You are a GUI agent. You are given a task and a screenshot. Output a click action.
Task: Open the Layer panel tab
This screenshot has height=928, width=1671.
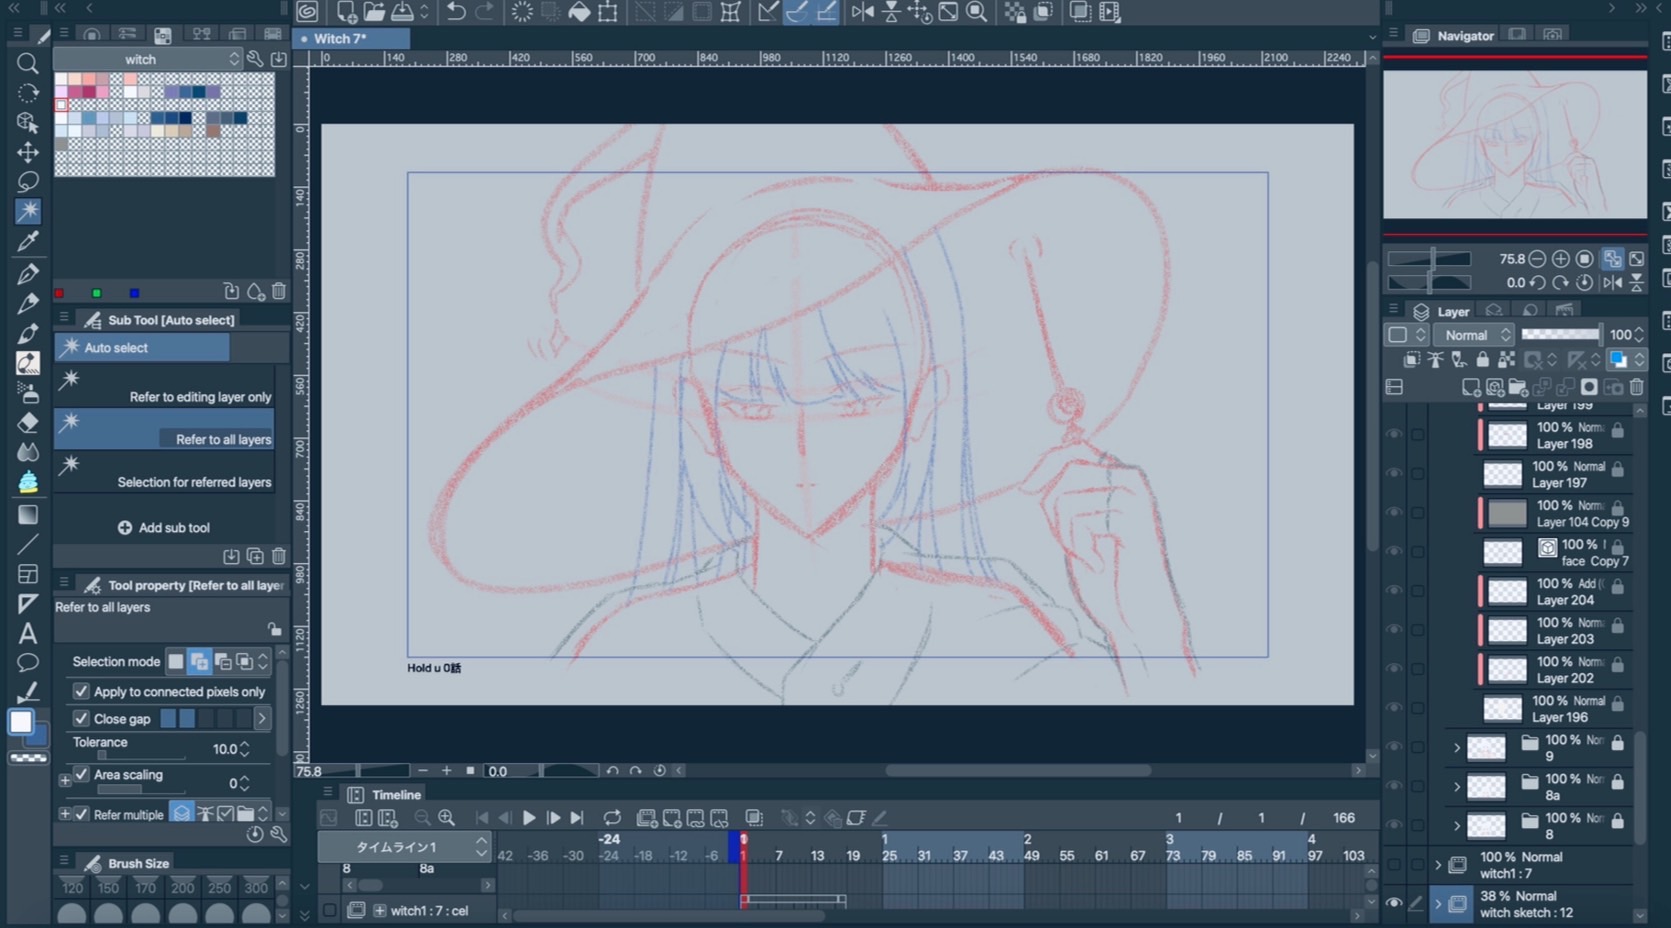1441,311
